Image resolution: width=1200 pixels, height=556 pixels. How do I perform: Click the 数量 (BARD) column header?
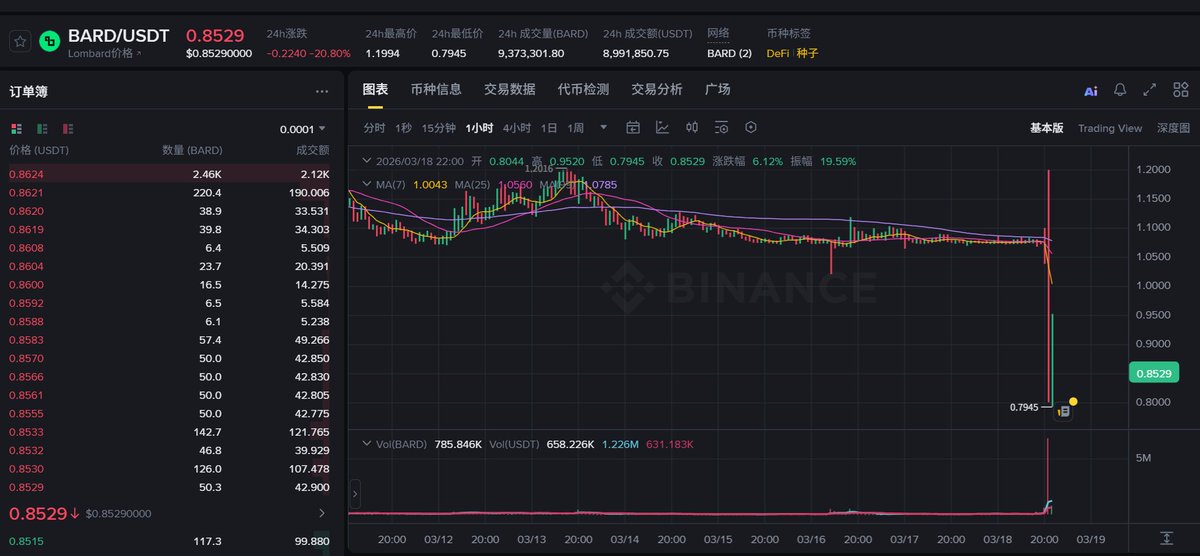(192, 150)
